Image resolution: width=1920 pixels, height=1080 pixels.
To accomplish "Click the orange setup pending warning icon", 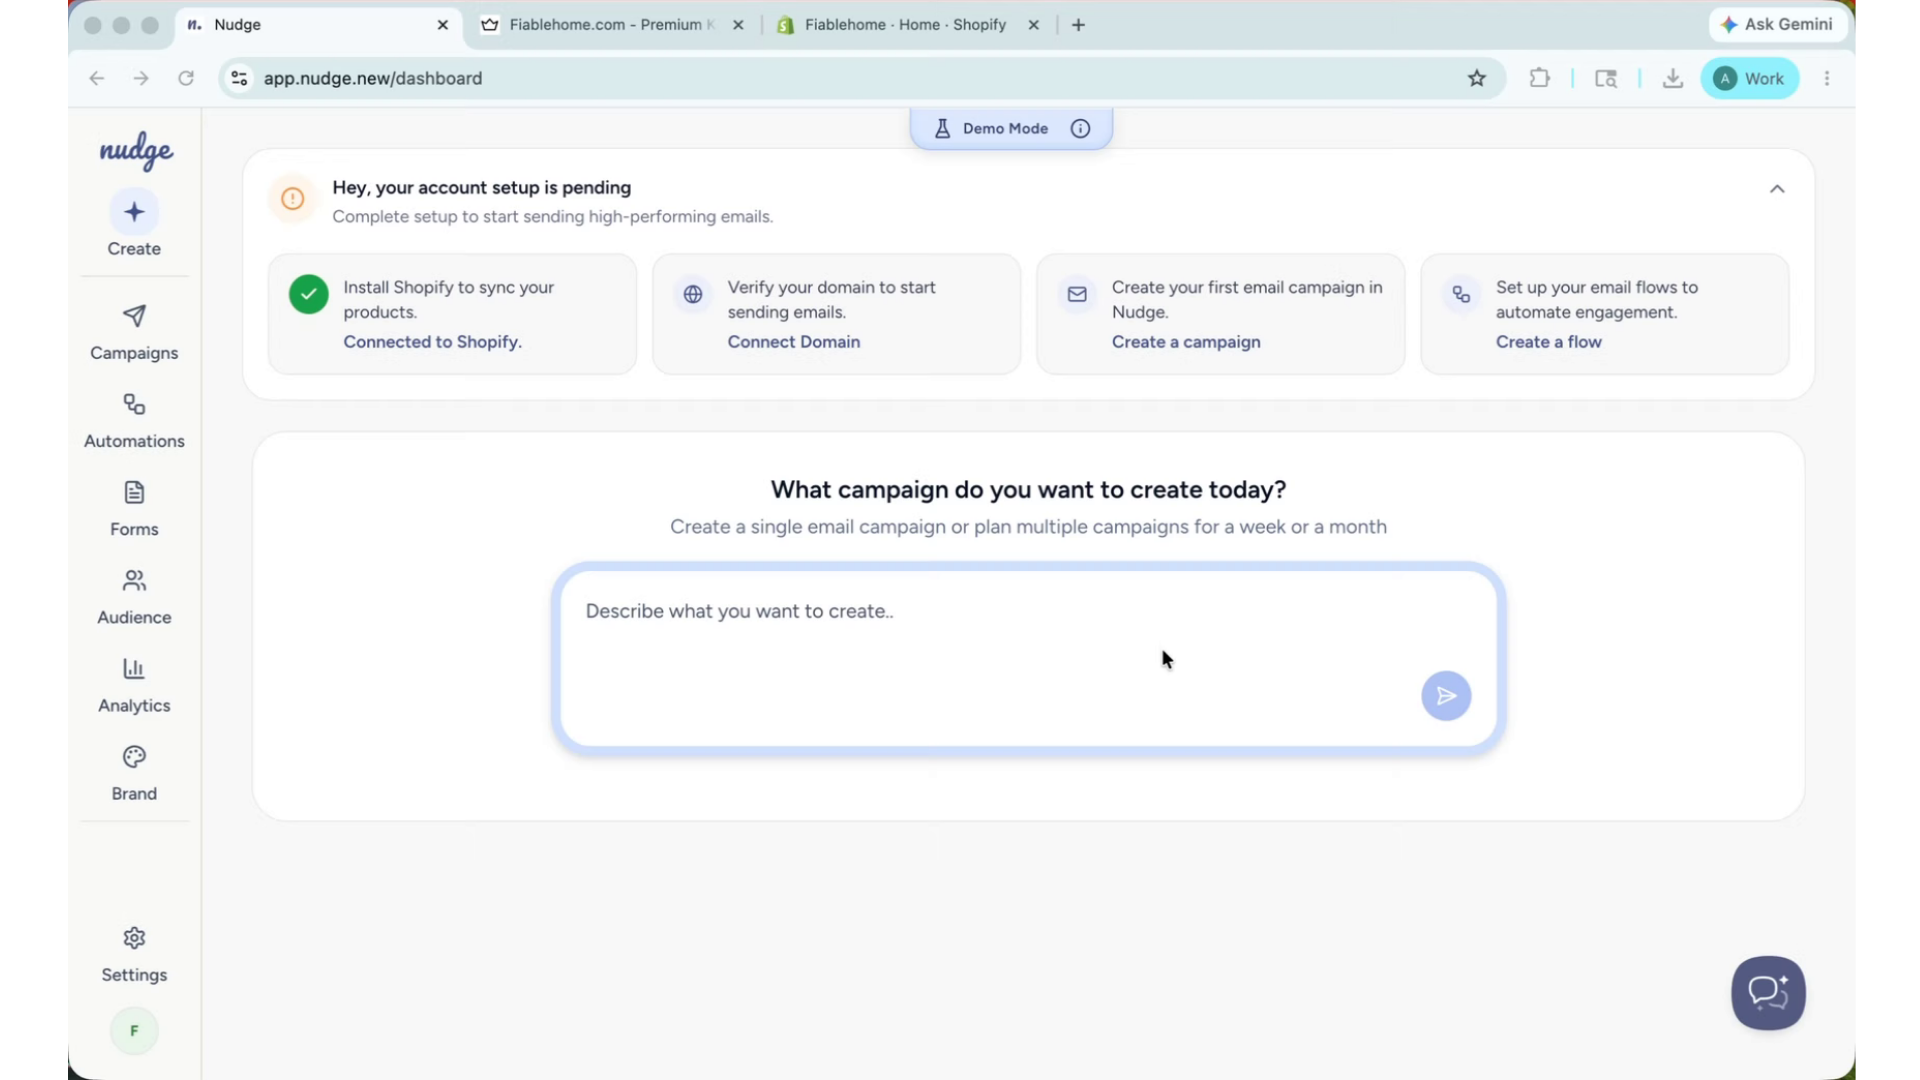I will point(293,199).
